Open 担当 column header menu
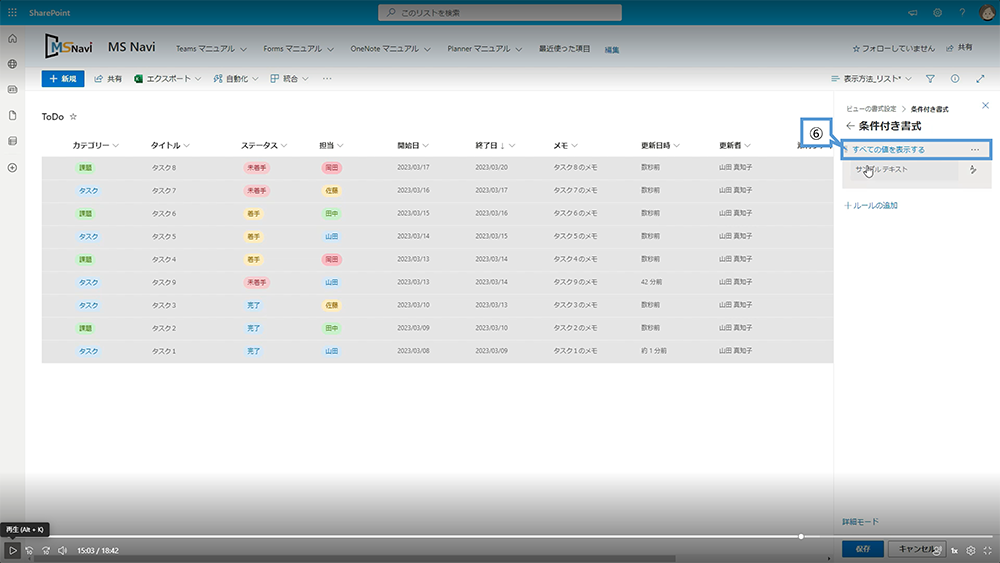Screen dimensions: 1000x563 pyautogui.click(x=331, y=145)
